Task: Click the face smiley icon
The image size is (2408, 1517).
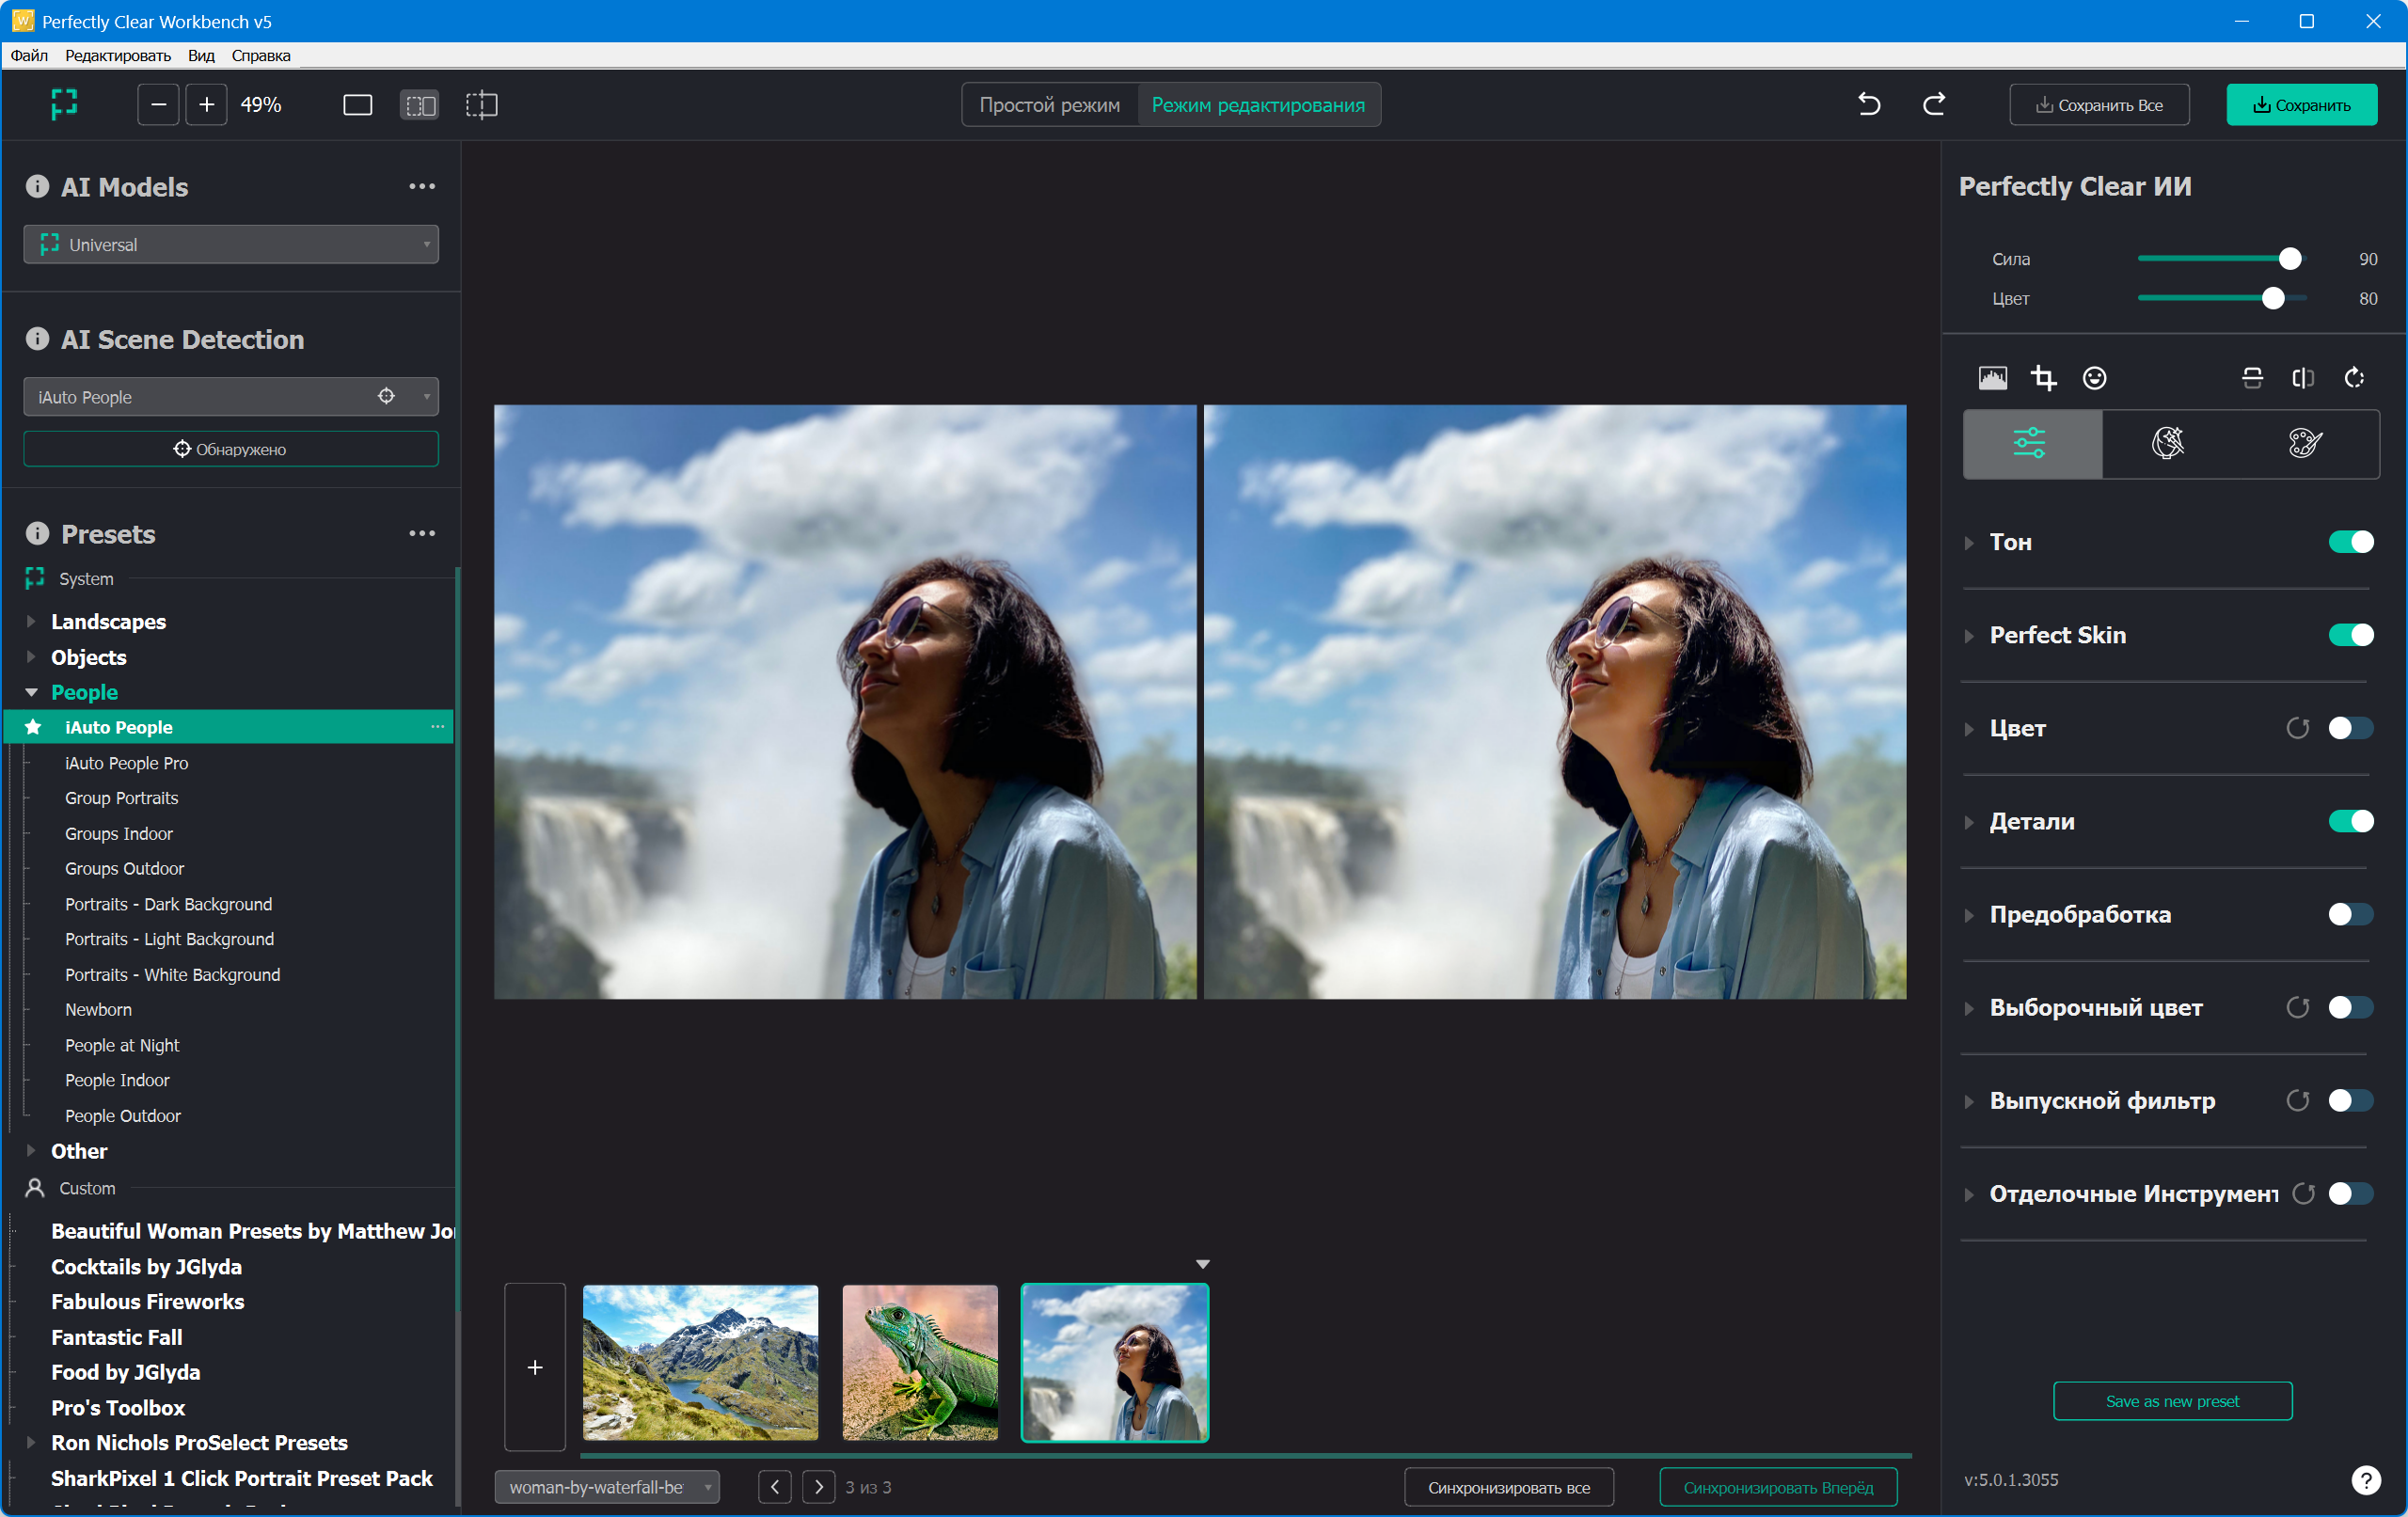Action: click(x=2094, y=378)
